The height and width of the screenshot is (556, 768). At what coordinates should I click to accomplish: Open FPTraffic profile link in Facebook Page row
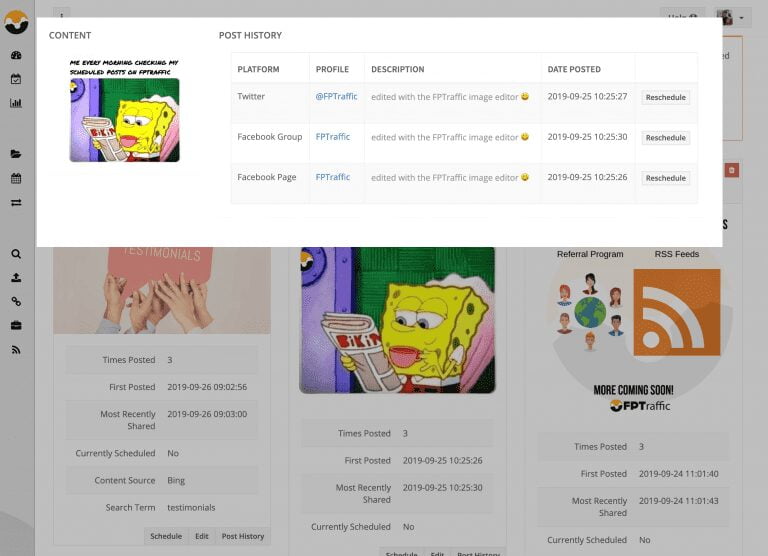click(x=333, y=177)
